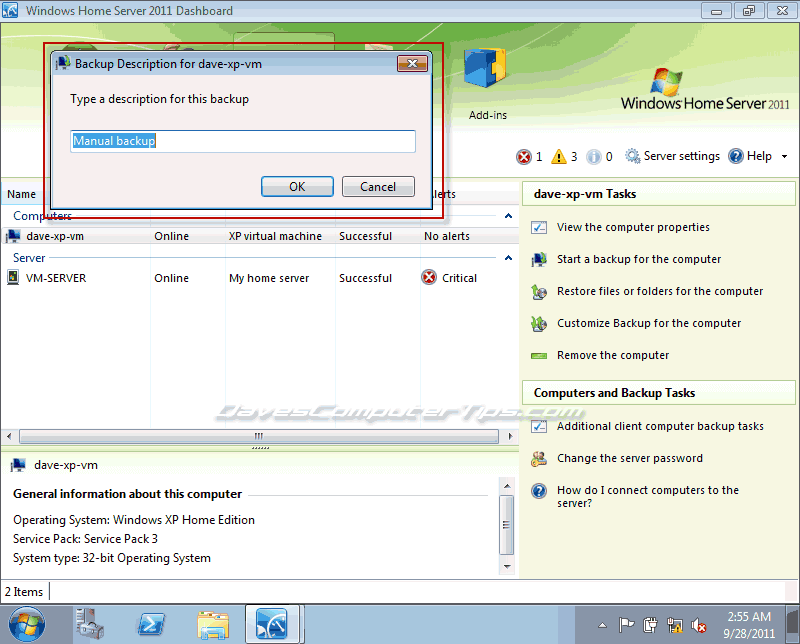The height and width of the screenshot is (644, 800).
Task: Click the details pane vertical scrollbar thumb
Action: click(x=507, y=525)
